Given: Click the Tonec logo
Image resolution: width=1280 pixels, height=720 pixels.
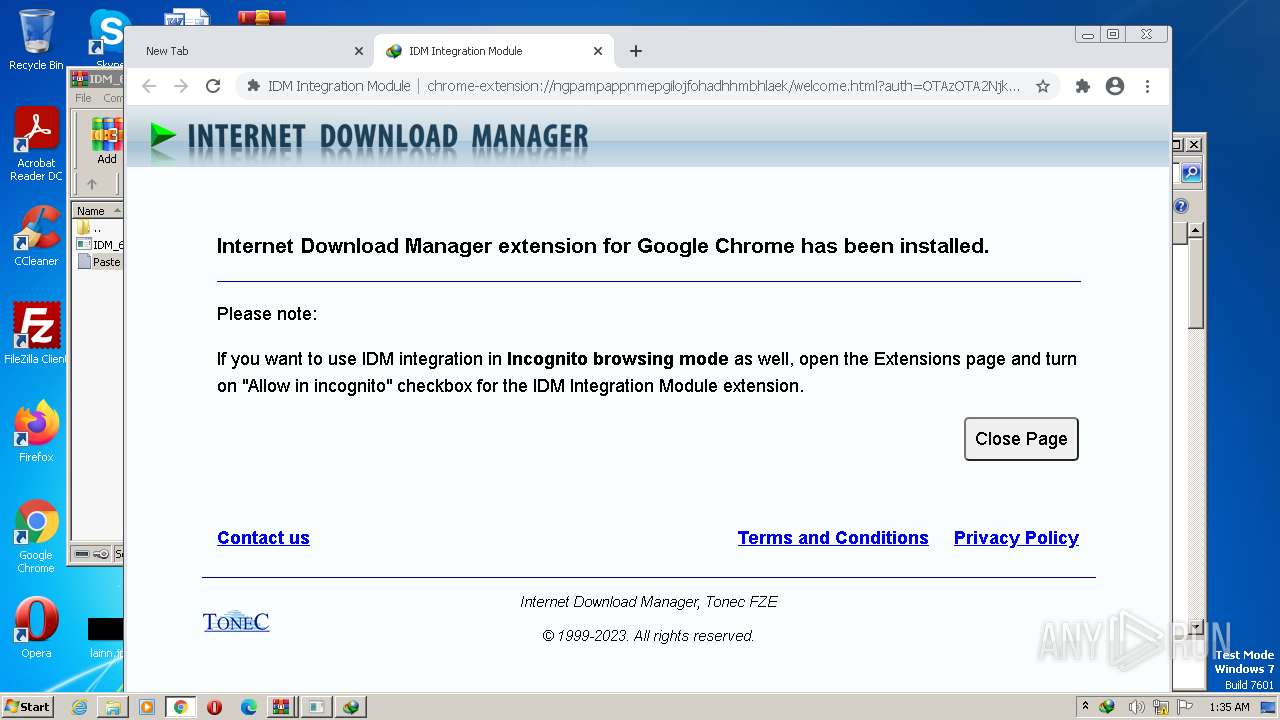Looking at the screenshot, I should click(236, 621).
